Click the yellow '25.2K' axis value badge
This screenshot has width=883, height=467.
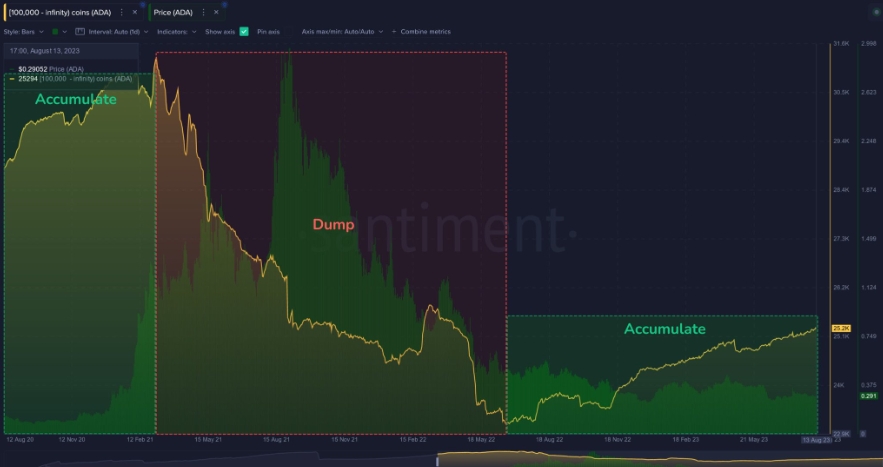(841, 328)
